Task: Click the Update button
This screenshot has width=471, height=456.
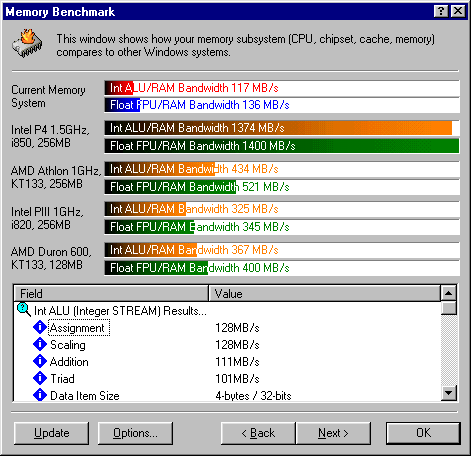Action: 52,433
